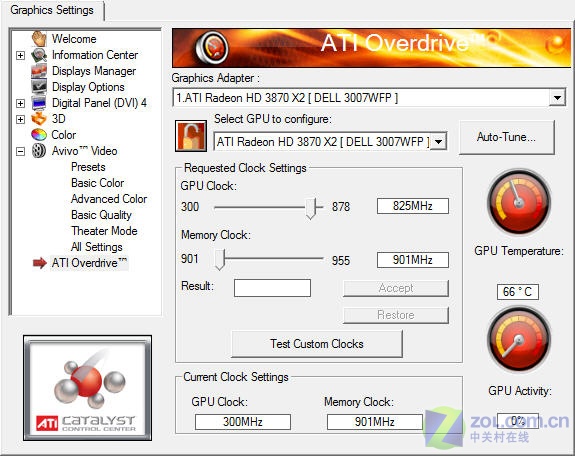
Task: Click the requested memory clock 901MHz field
Action: click(413, 260)
